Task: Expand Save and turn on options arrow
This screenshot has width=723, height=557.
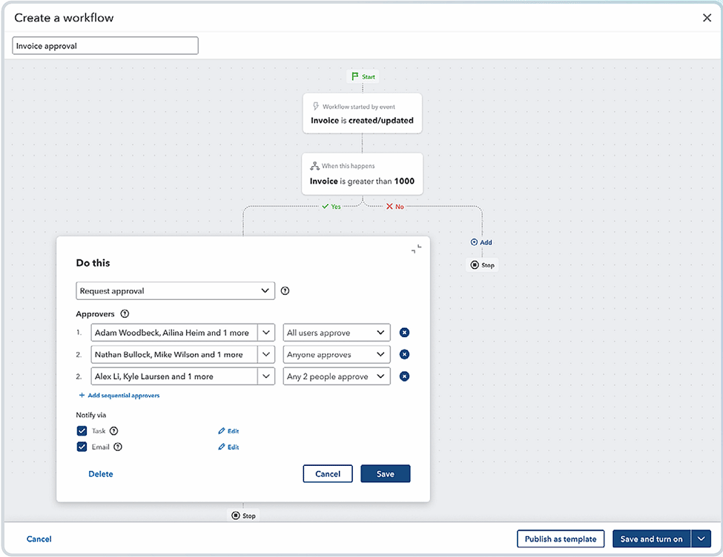Action: 701,539
